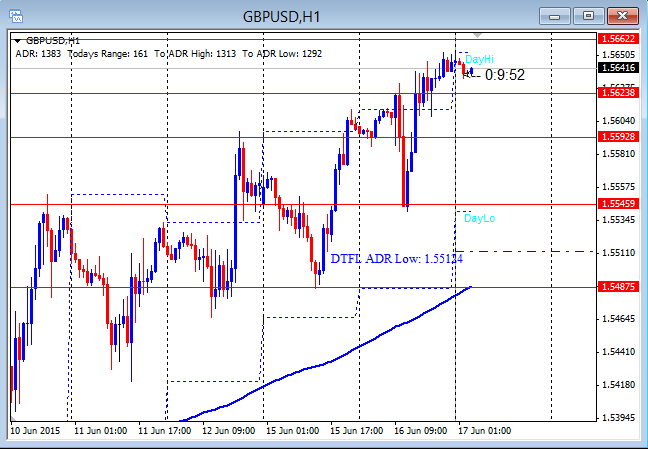Click the chart shift triangle marker at top
This screenshot has width=648, height=449.
(x=477, y=36)
